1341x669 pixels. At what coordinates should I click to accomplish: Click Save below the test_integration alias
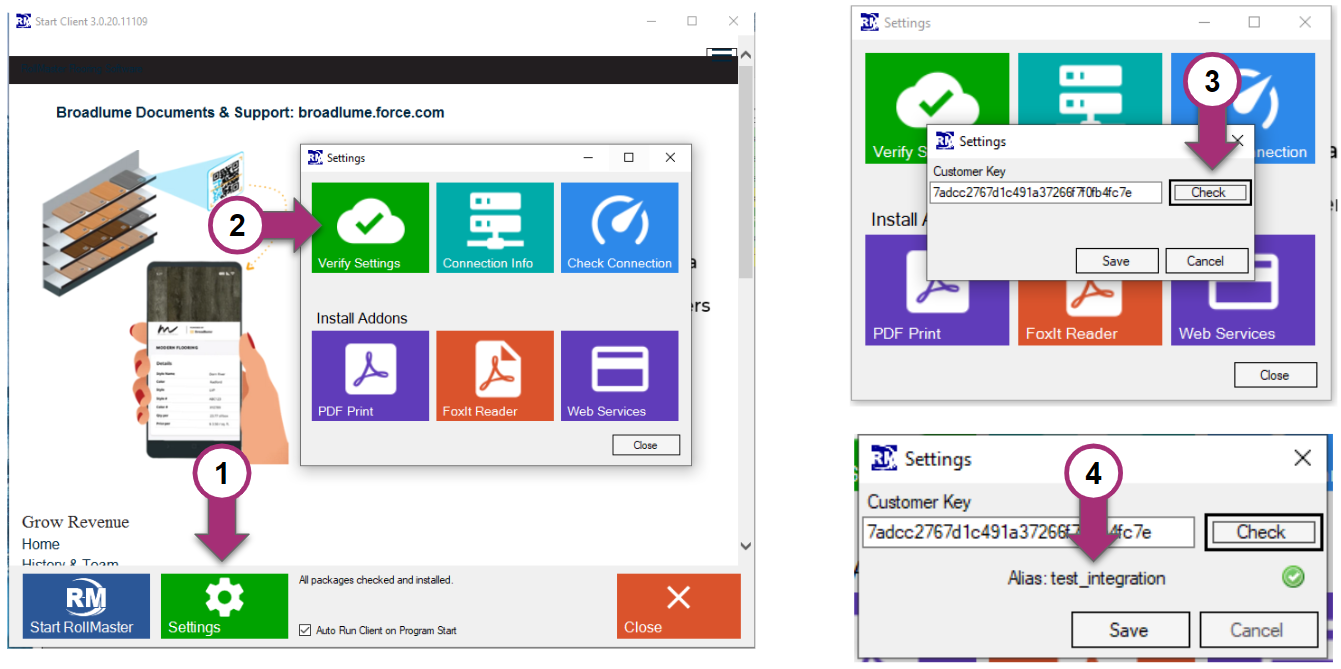1128,630
